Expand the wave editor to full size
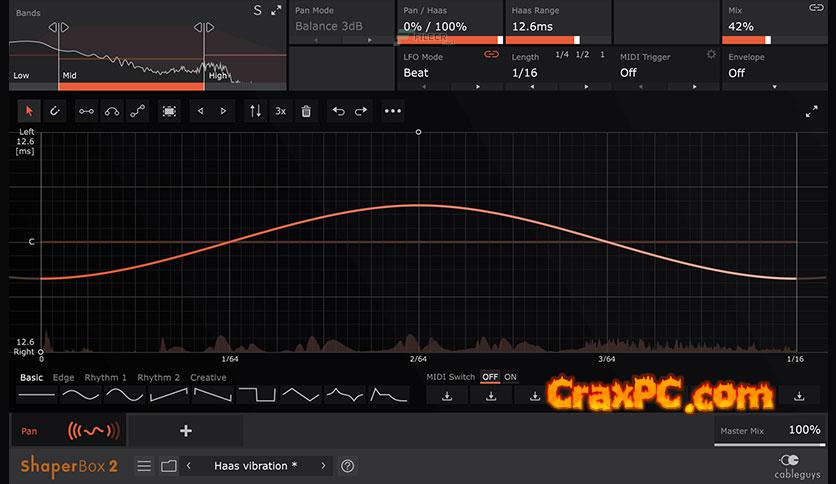Image resolution: width=836 pixels, height=484 pixels. pyautogui.click(x=811, y=112)
